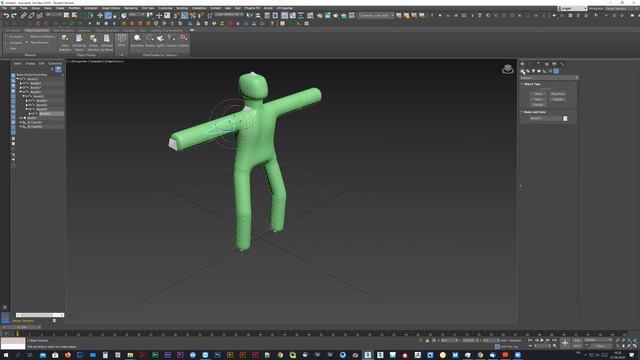Toggle the Percent Snap button

click(x=193, y=16)
